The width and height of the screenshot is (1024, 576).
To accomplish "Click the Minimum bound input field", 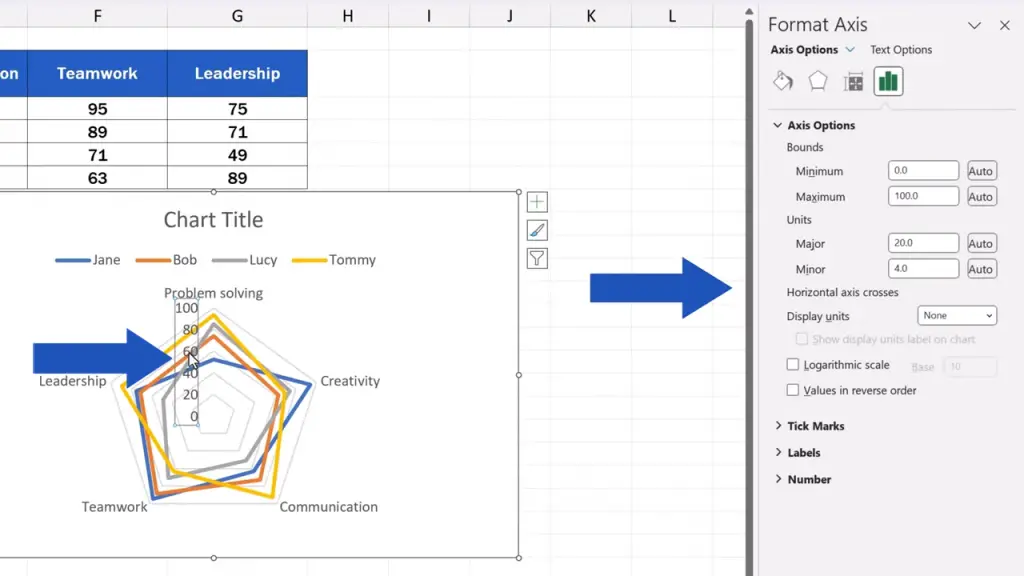I will [x=923, y=170].
